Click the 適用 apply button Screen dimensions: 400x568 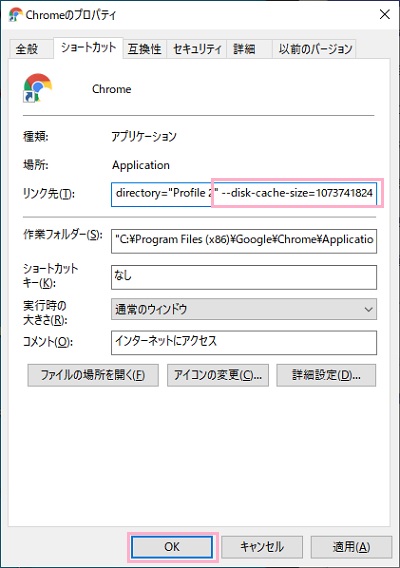(x=351, y=547)
